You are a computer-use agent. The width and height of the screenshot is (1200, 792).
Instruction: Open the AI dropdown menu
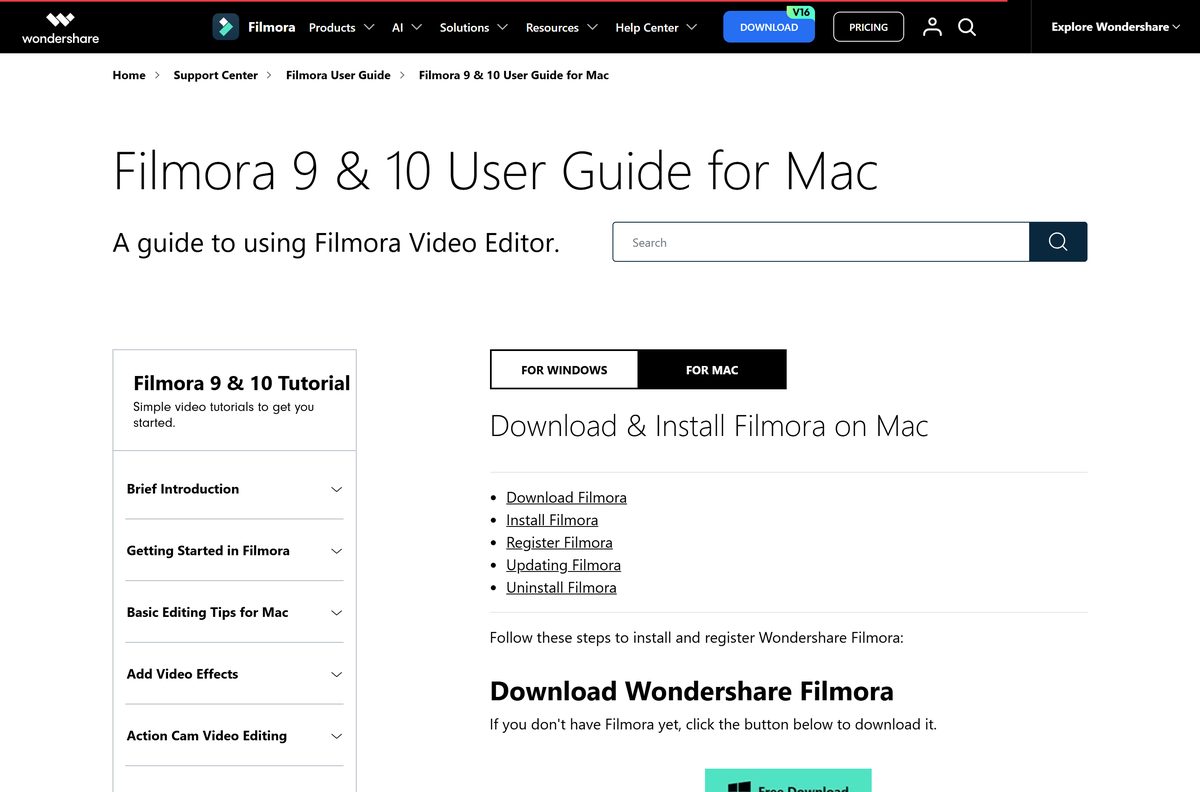407,27
